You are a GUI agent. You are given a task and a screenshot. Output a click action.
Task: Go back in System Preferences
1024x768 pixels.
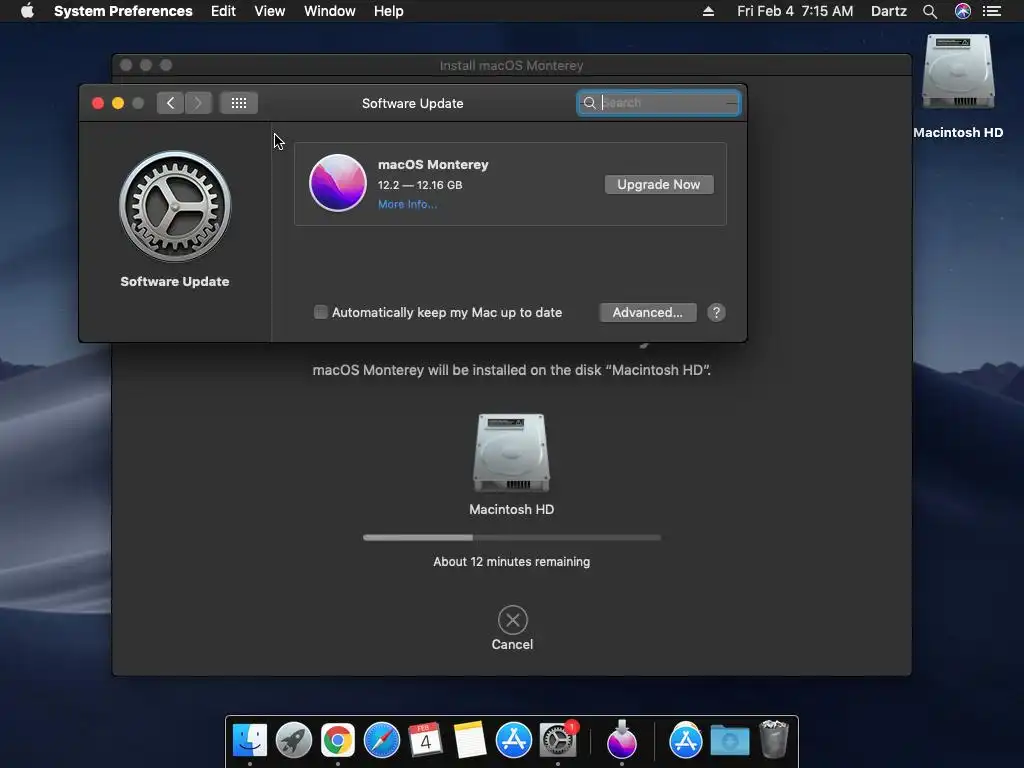[x=170, y=103]
